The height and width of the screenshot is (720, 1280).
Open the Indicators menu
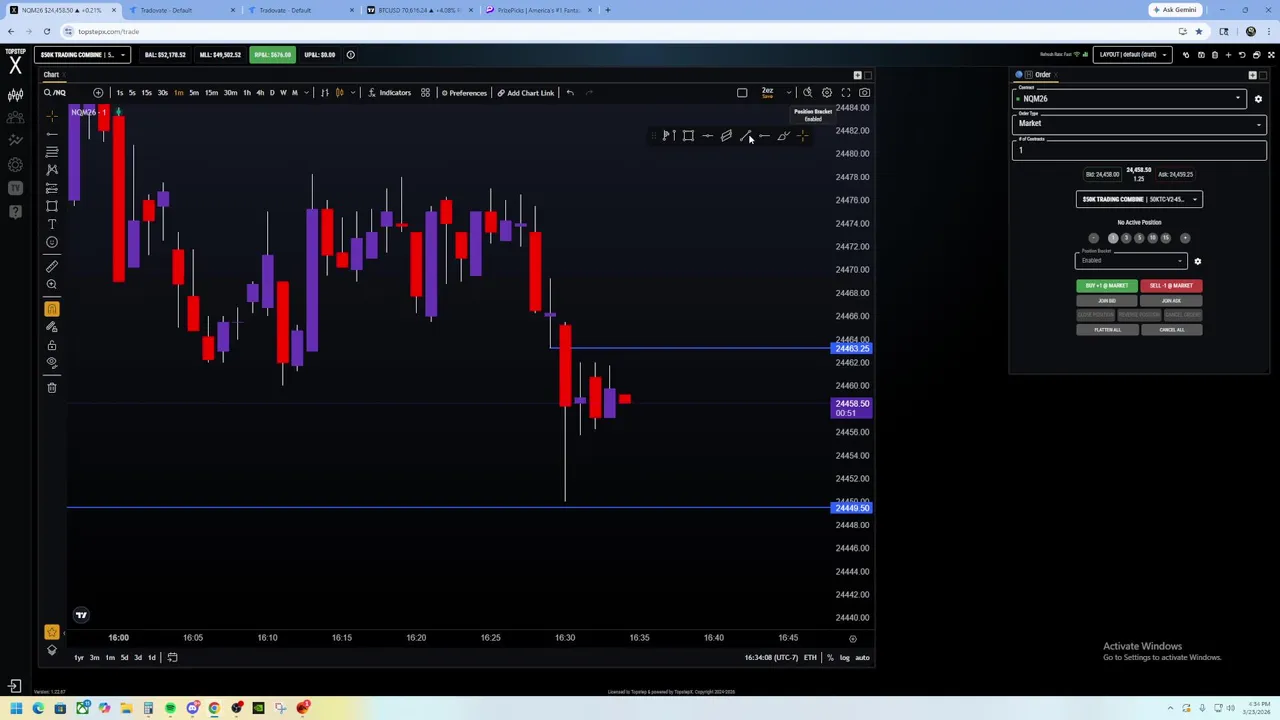tap(389, 93)
